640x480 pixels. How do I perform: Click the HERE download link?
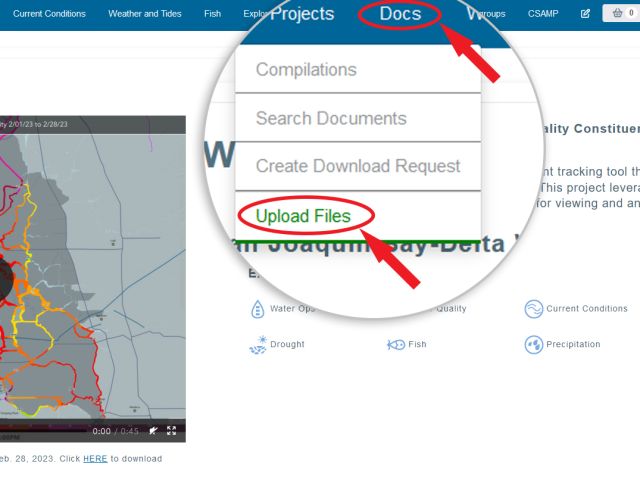(x=95, y=458)
